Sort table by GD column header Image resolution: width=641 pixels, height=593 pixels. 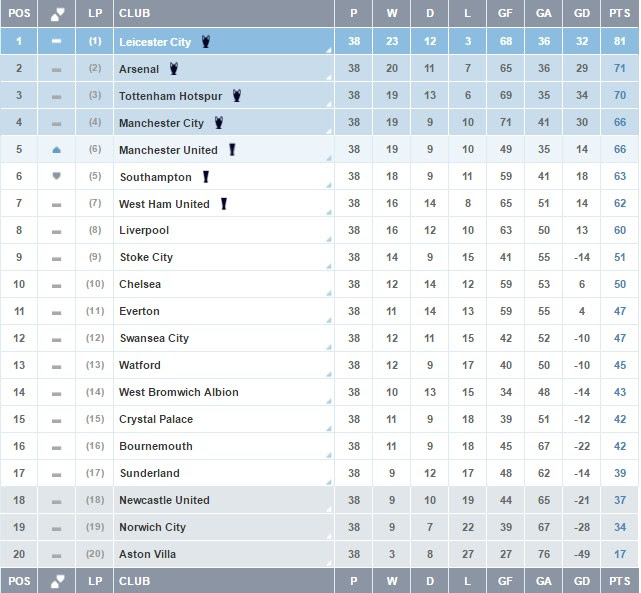click(582, 13)
